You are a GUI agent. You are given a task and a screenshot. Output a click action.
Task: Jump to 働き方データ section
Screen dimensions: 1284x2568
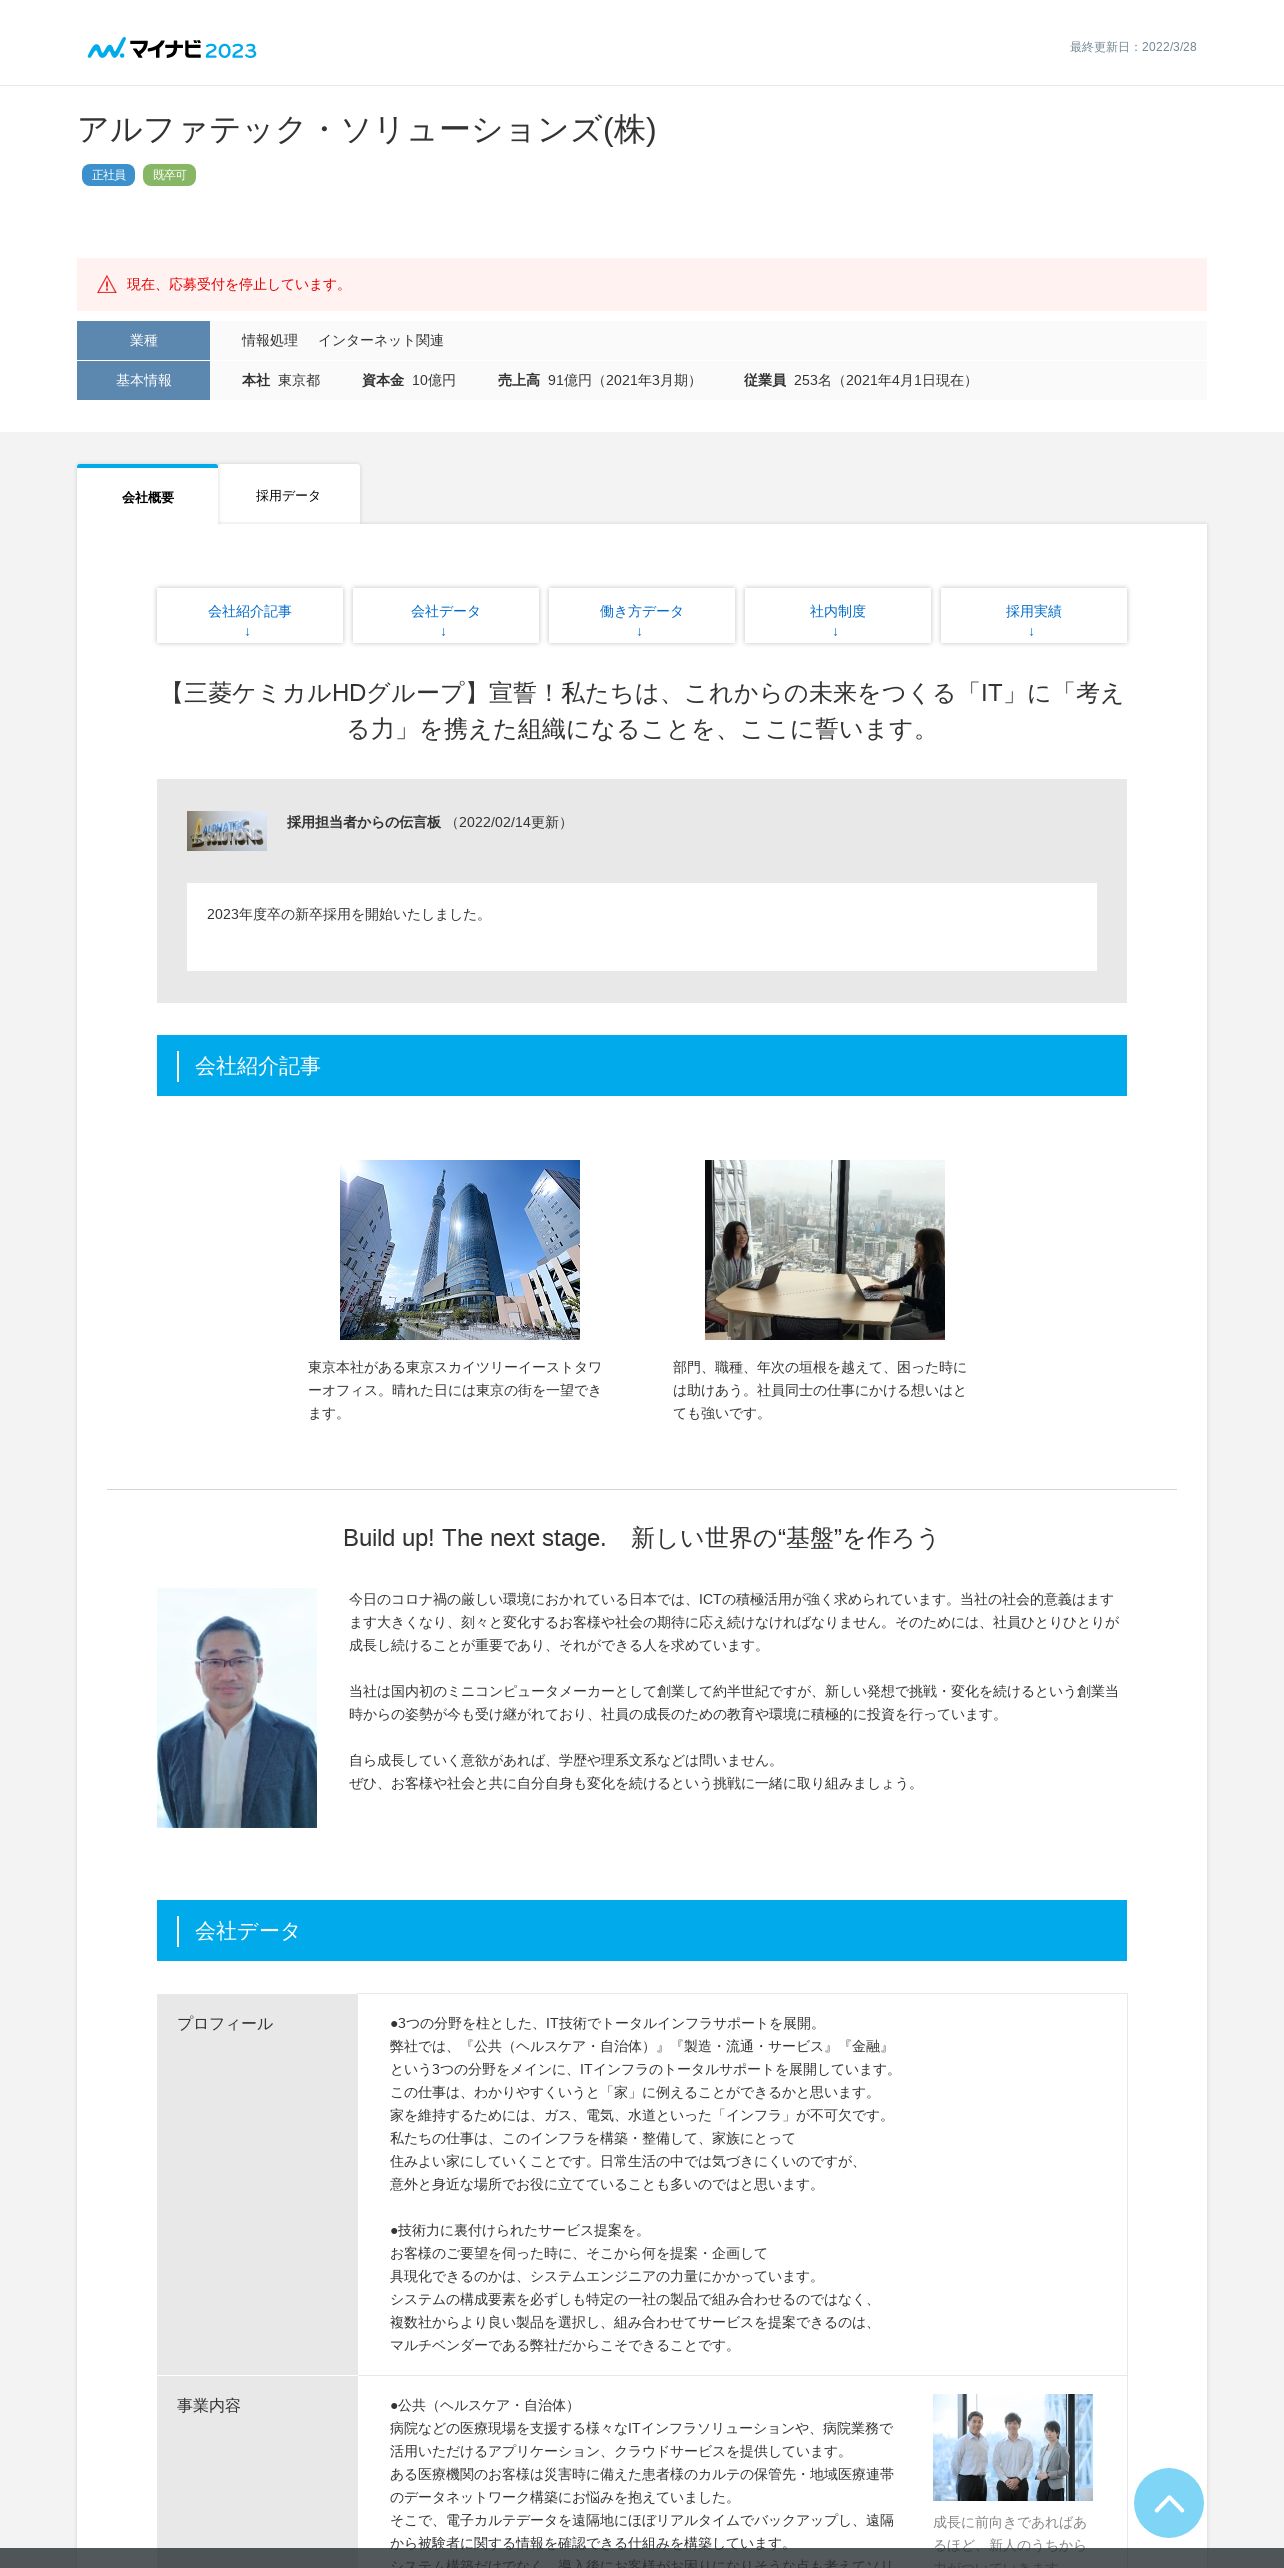point(642,616)
